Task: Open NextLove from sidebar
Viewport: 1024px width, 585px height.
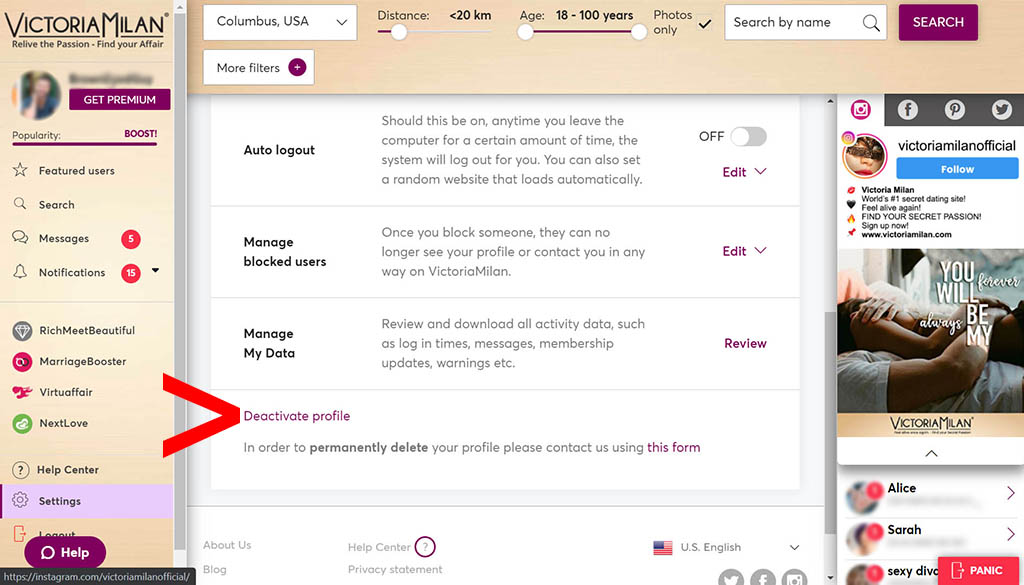Action: (63, 424)
